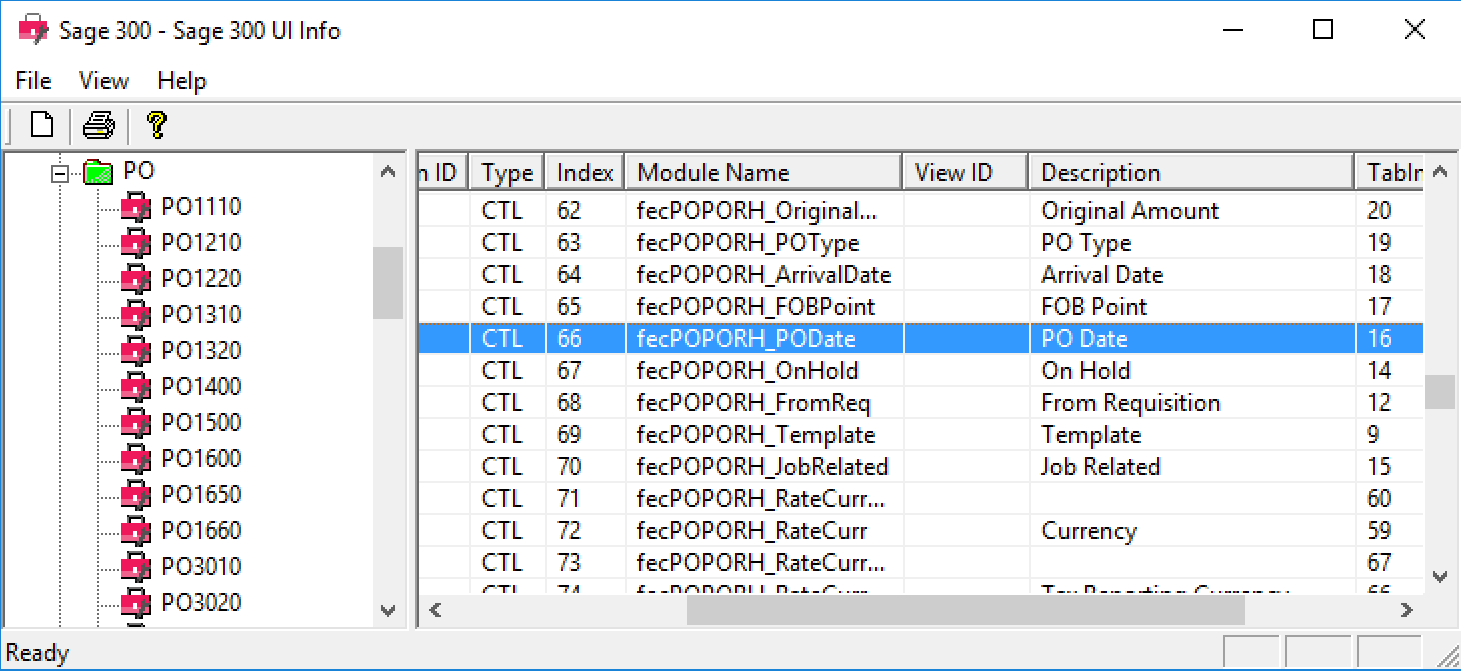
Task: Sort by the Module Name column header
Action: [x=763, y=172]
